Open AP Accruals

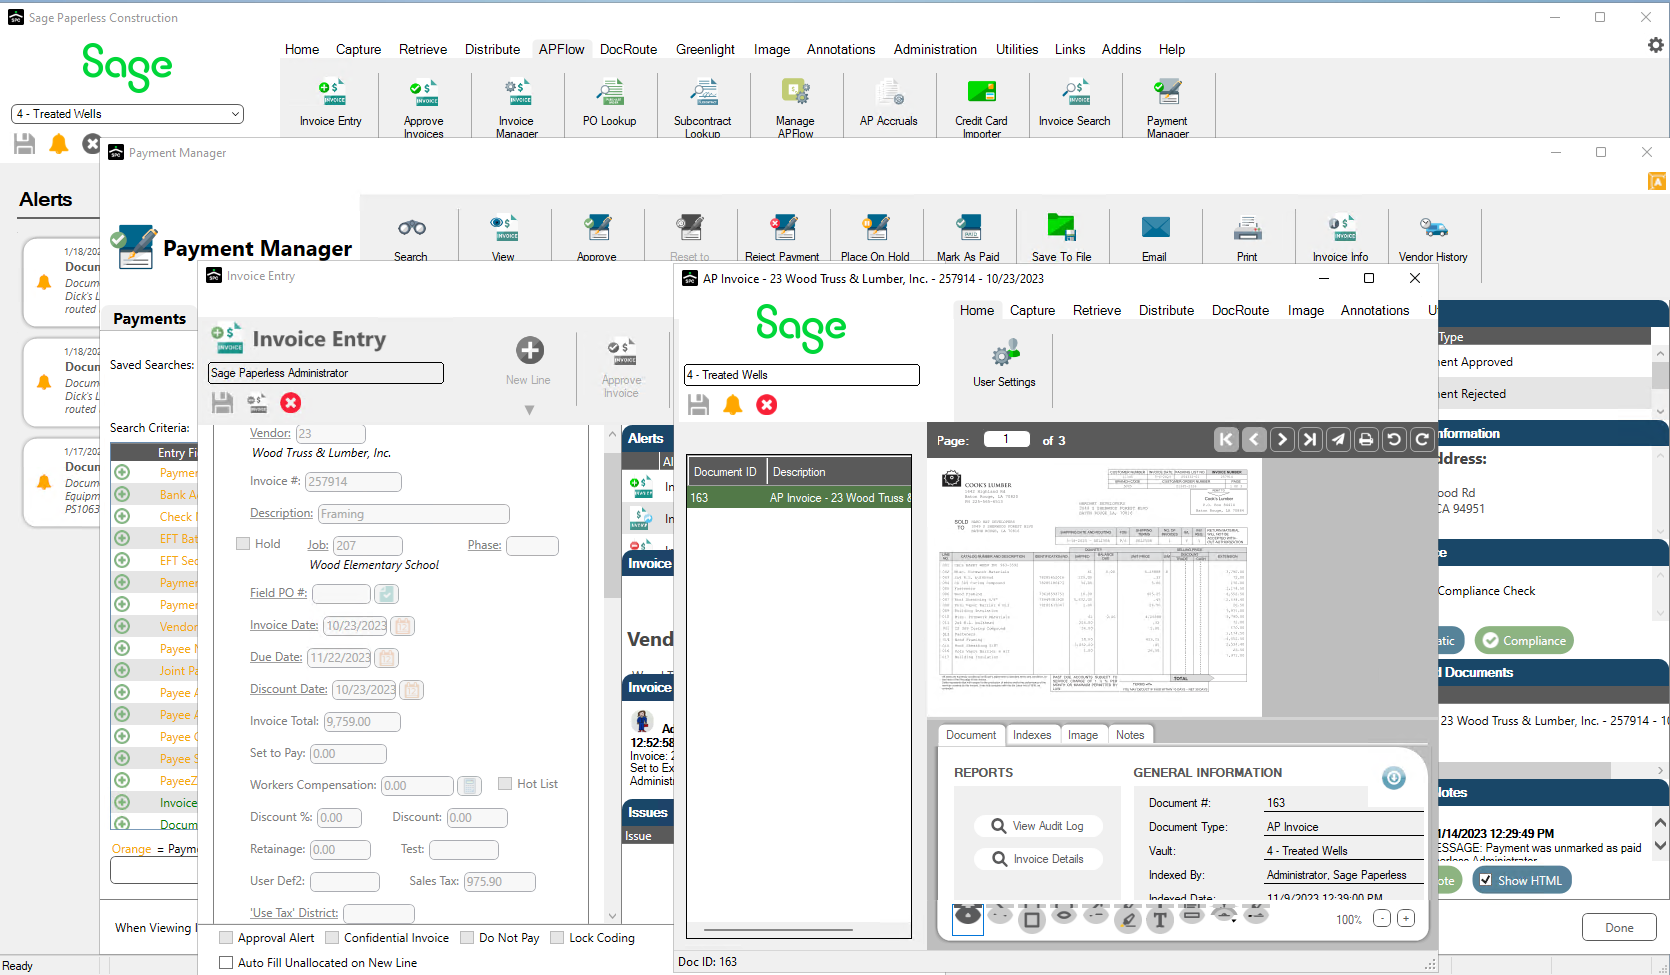[888, 103]
